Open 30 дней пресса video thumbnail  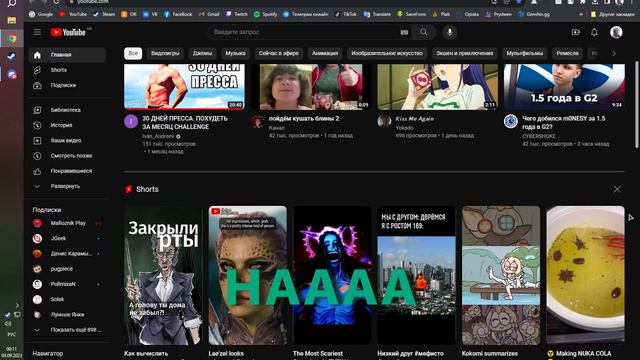point(184,87)
